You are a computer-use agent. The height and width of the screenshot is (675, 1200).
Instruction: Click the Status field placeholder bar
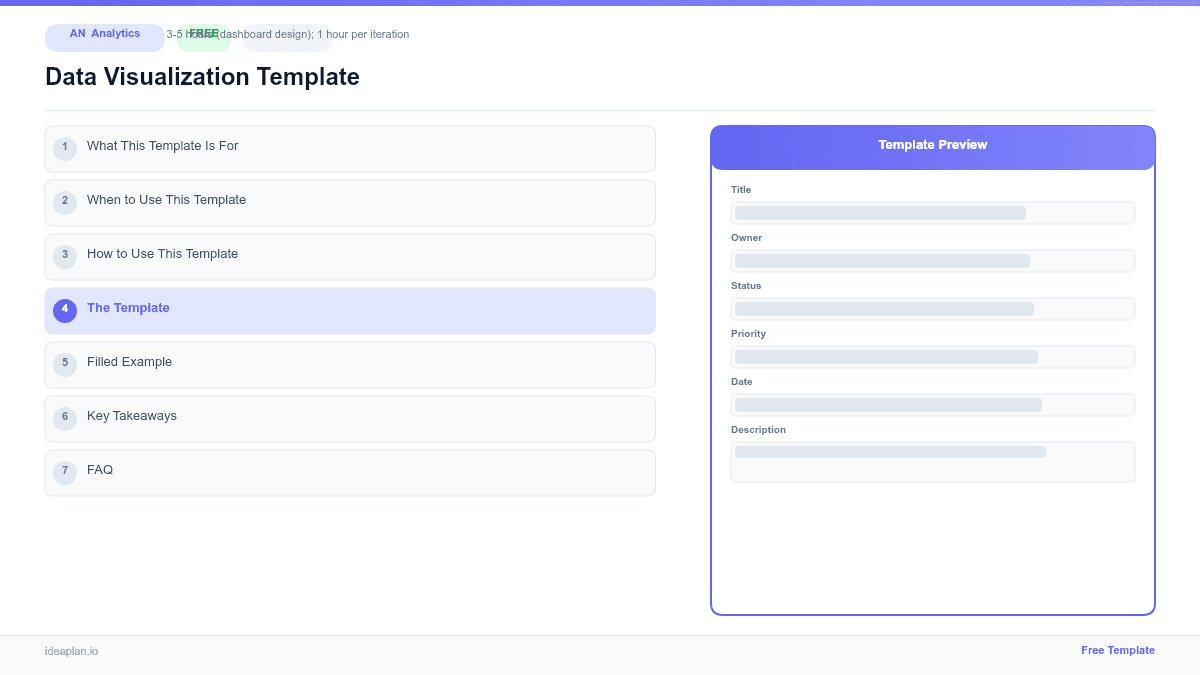pos(932,309)
